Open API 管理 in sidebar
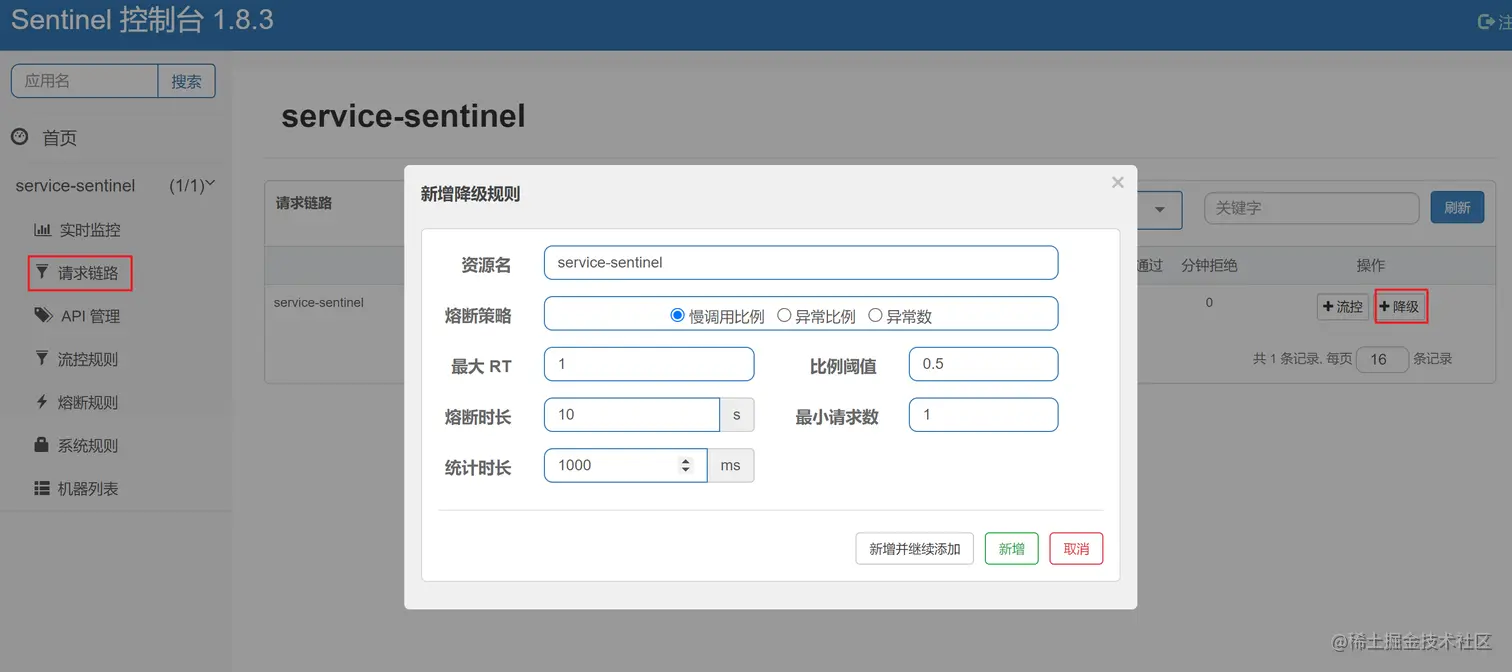Viewport: 1512px width, 672px height. [90, 316]
